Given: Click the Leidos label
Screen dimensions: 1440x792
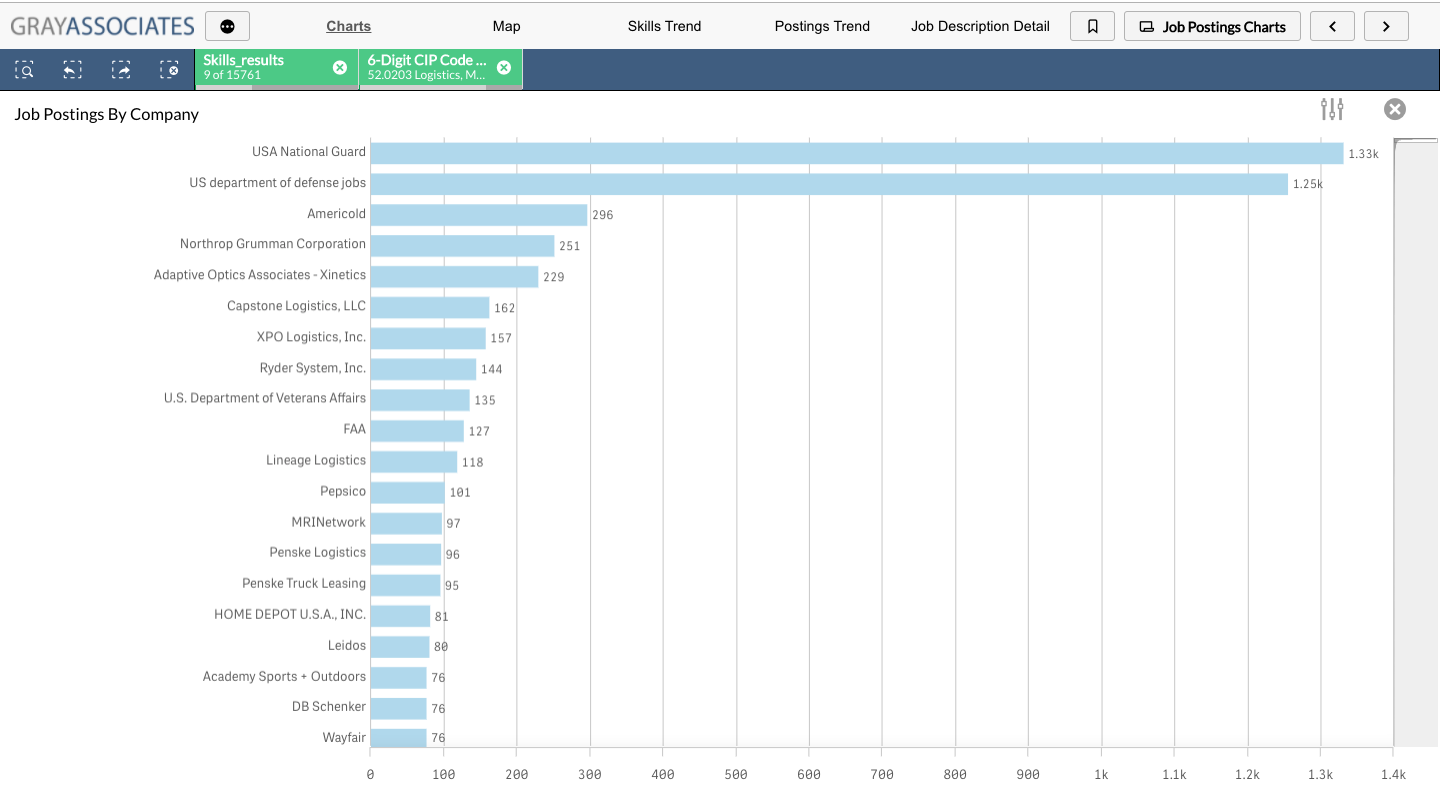Looking at the screenshot, I should 347,645.
